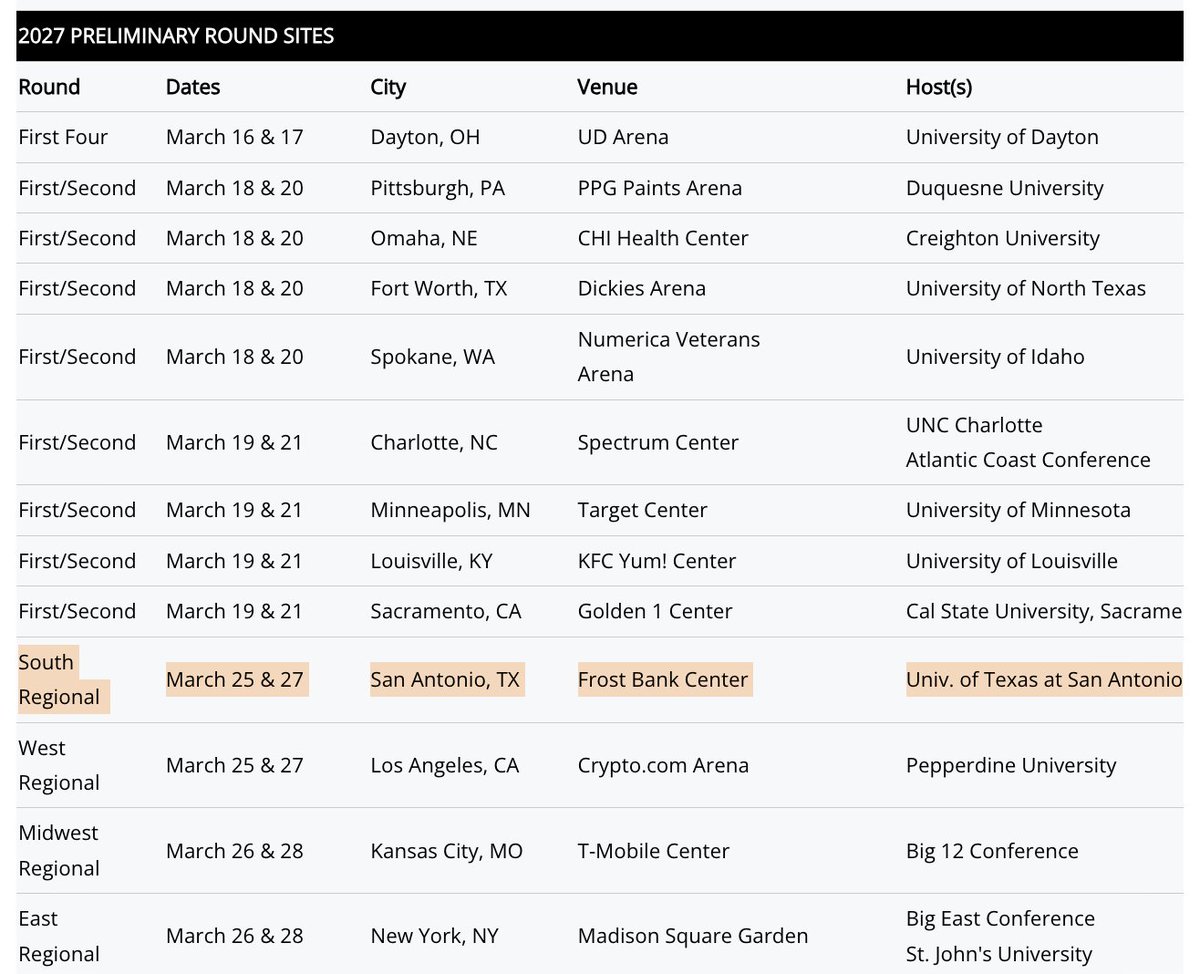Click the "2027 PRELIMINARY ROUND SITES" table title
Image resolution: width=1200 pixels, height=974 pixels.
[176, 37]
